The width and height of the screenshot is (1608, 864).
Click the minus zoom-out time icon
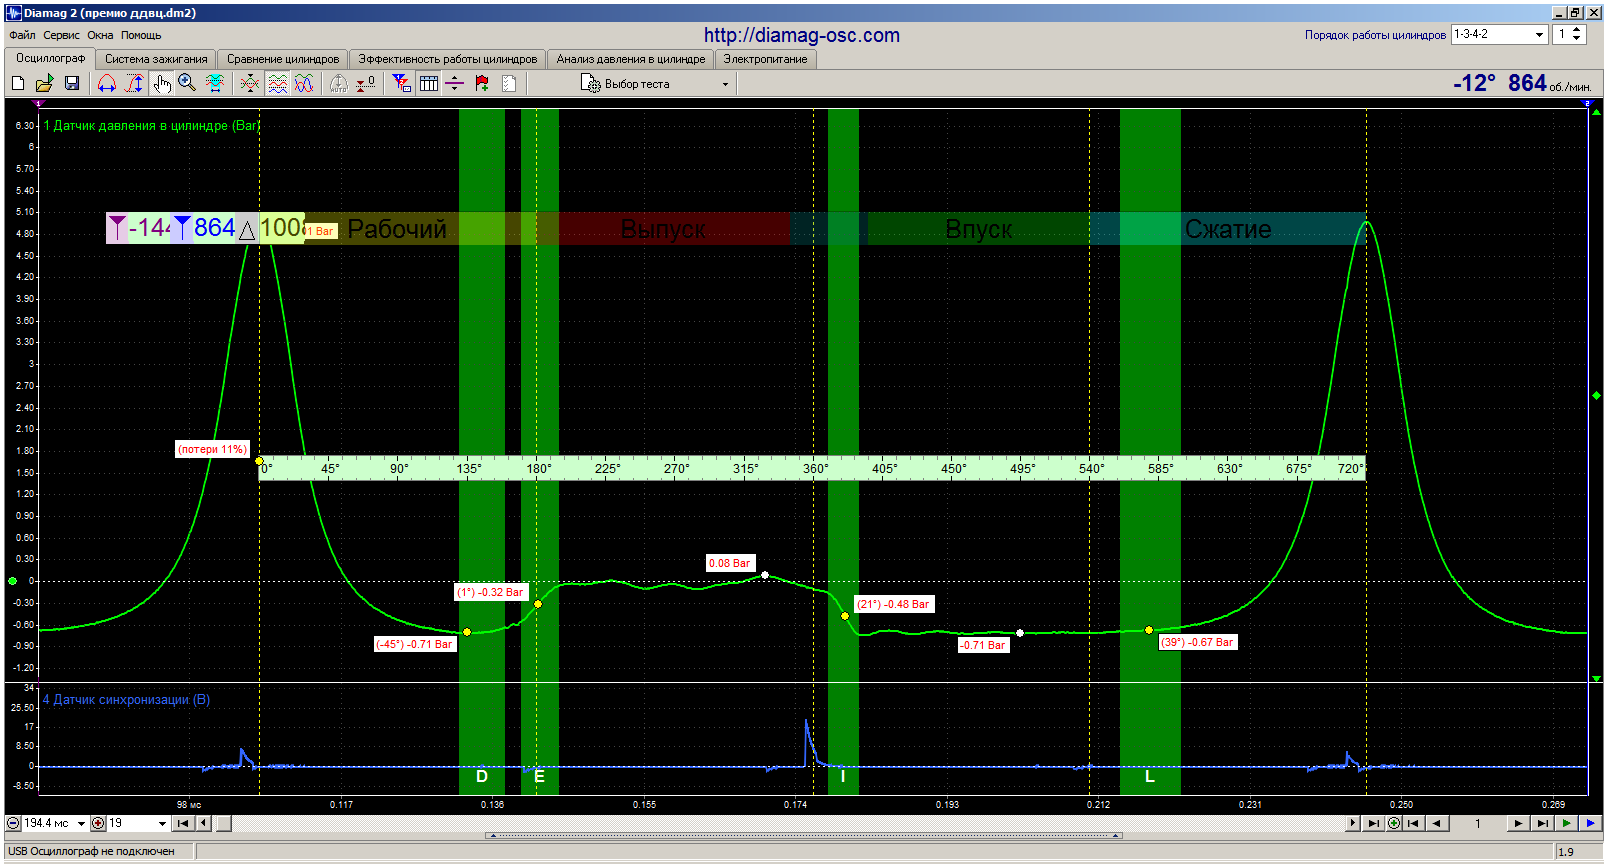13,823
